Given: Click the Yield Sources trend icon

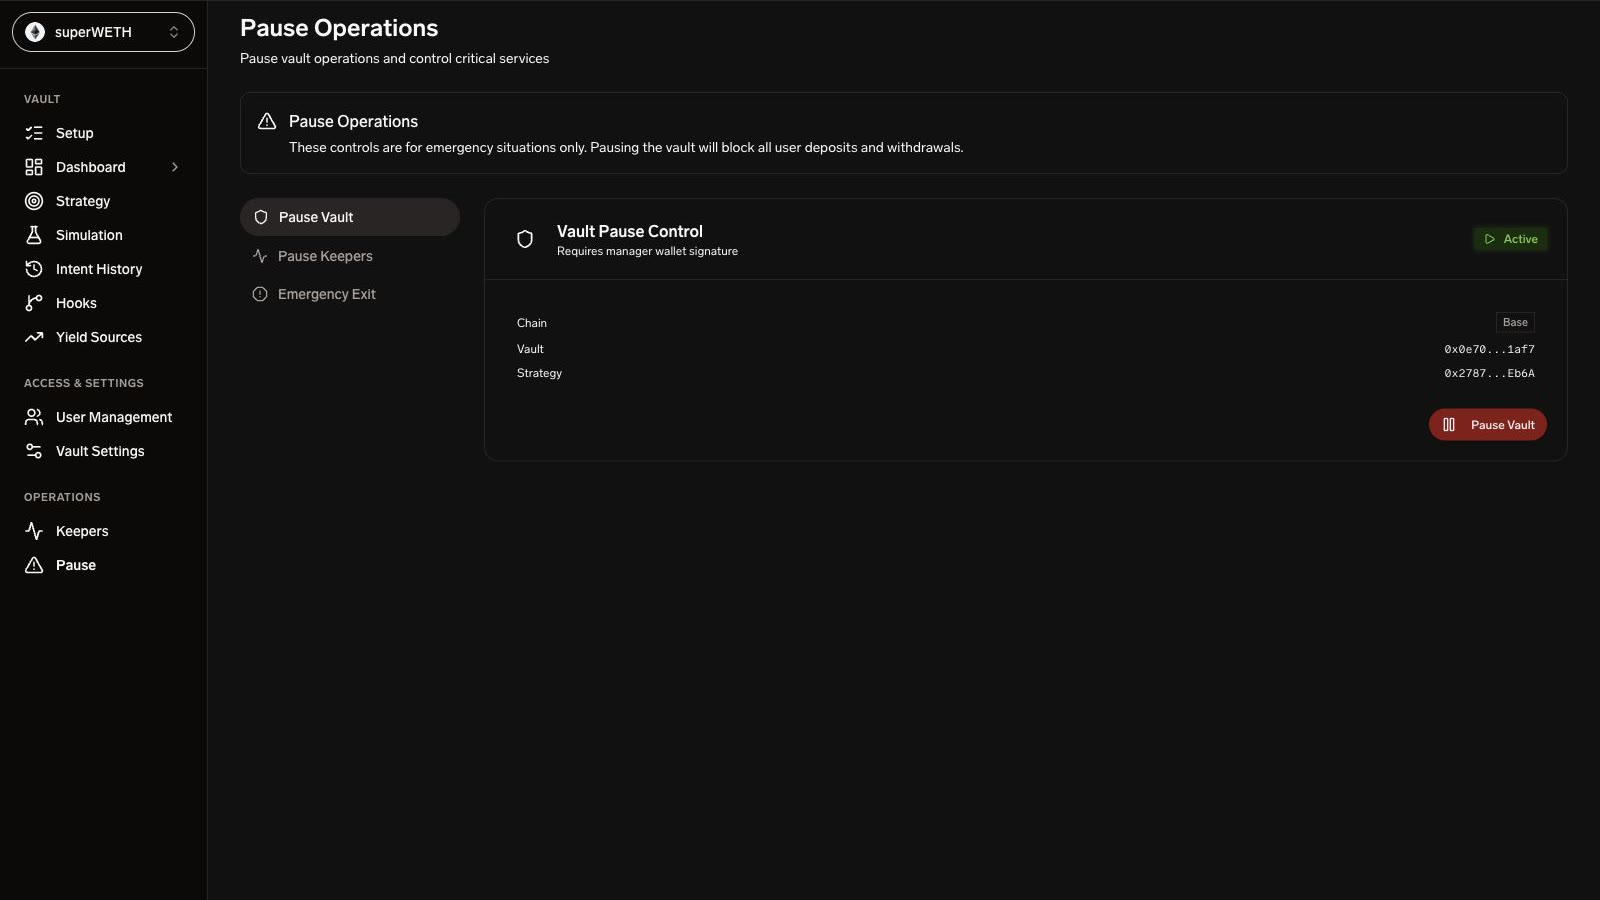Looking at the screenshot, I should click(34, 337).
